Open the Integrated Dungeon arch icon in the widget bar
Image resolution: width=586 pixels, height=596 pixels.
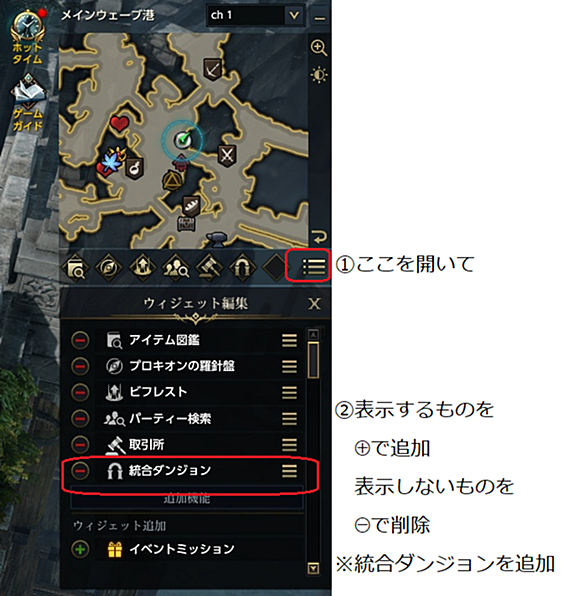(x=243, y=267)
